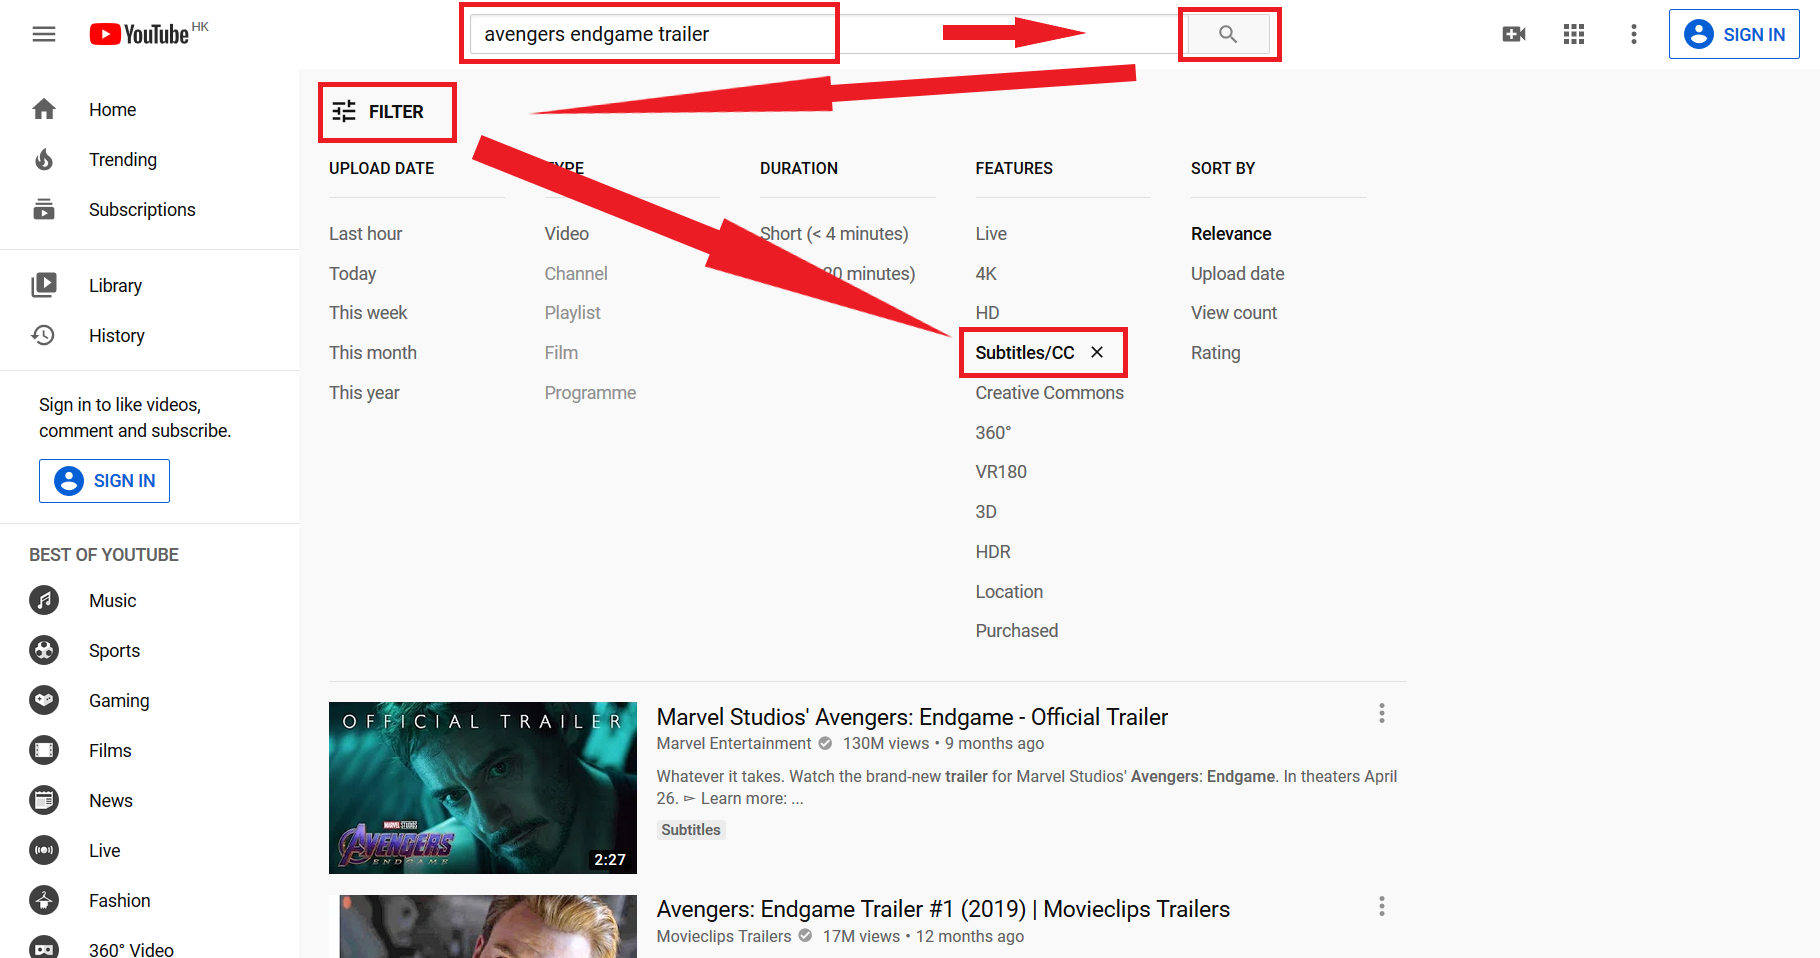Click SIGN IN at top right

(1734, 34)
